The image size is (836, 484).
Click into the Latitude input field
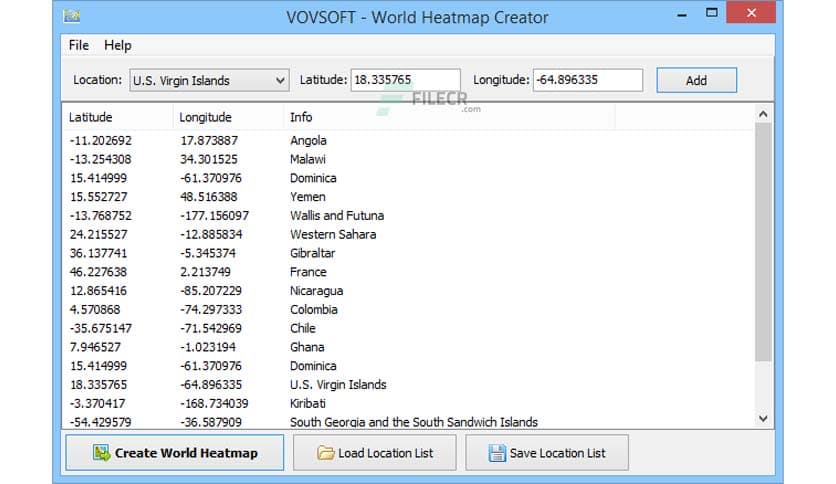pyautogui.click(x=405, y=80)
